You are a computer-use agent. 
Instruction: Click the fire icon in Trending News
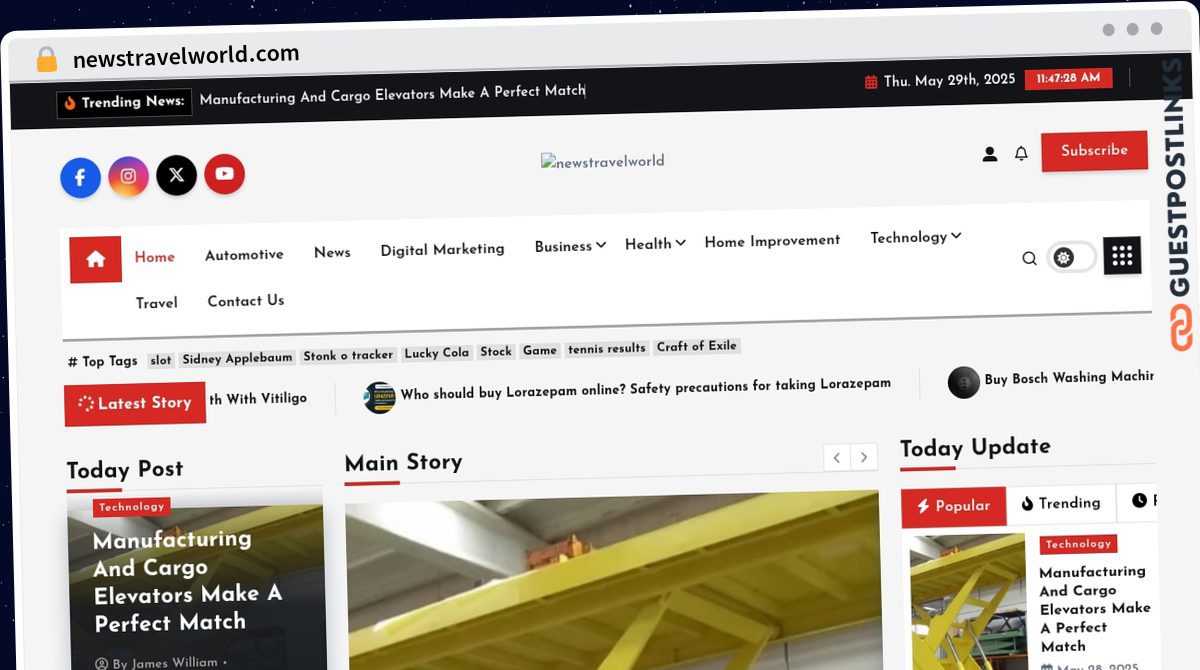click(70, 102)
